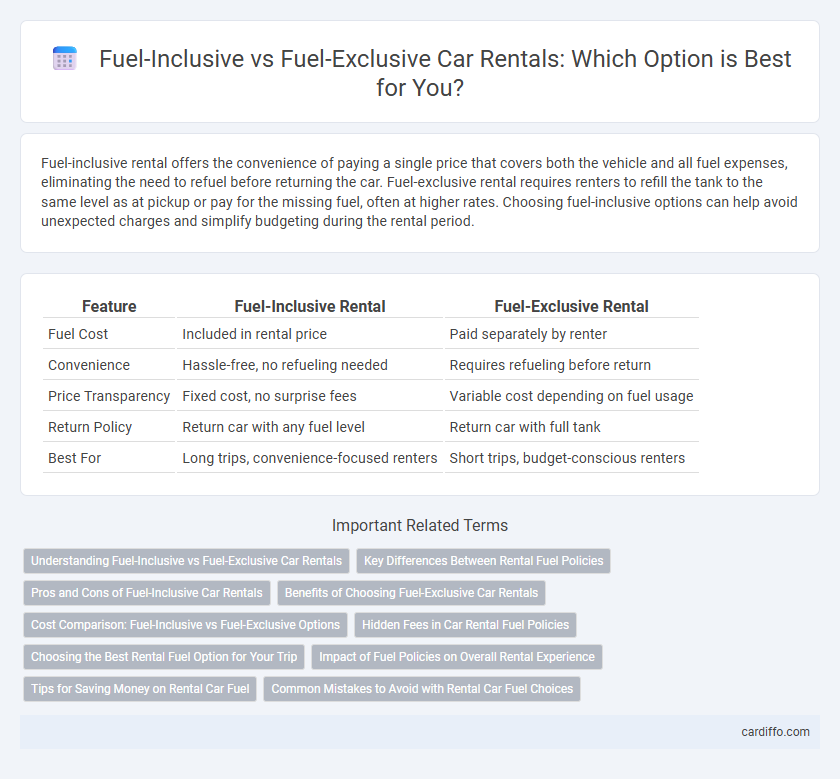Select the 'Fuel Cost' row label
This screenshot has width=840, height=779.
[x=78, y=334]
